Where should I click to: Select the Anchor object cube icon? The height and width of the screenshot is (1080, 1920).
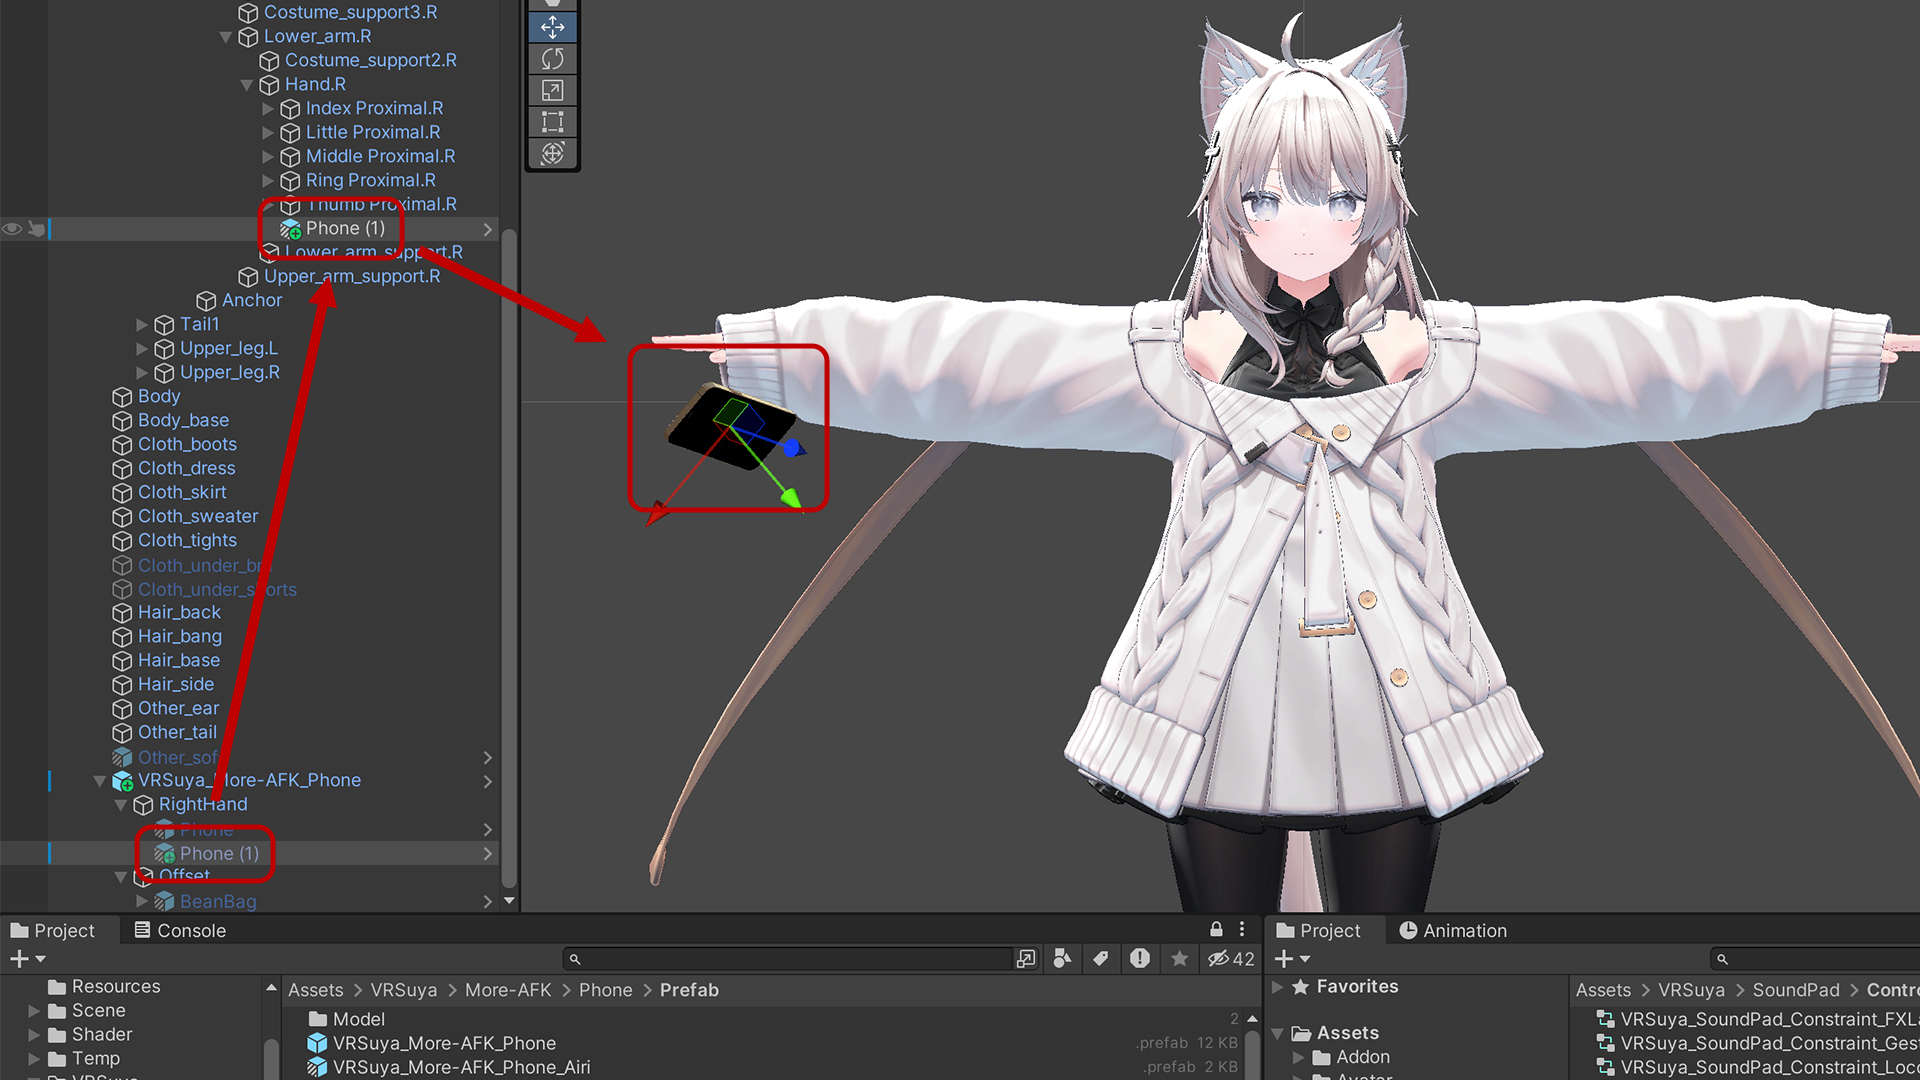click(x=206, y=301)
